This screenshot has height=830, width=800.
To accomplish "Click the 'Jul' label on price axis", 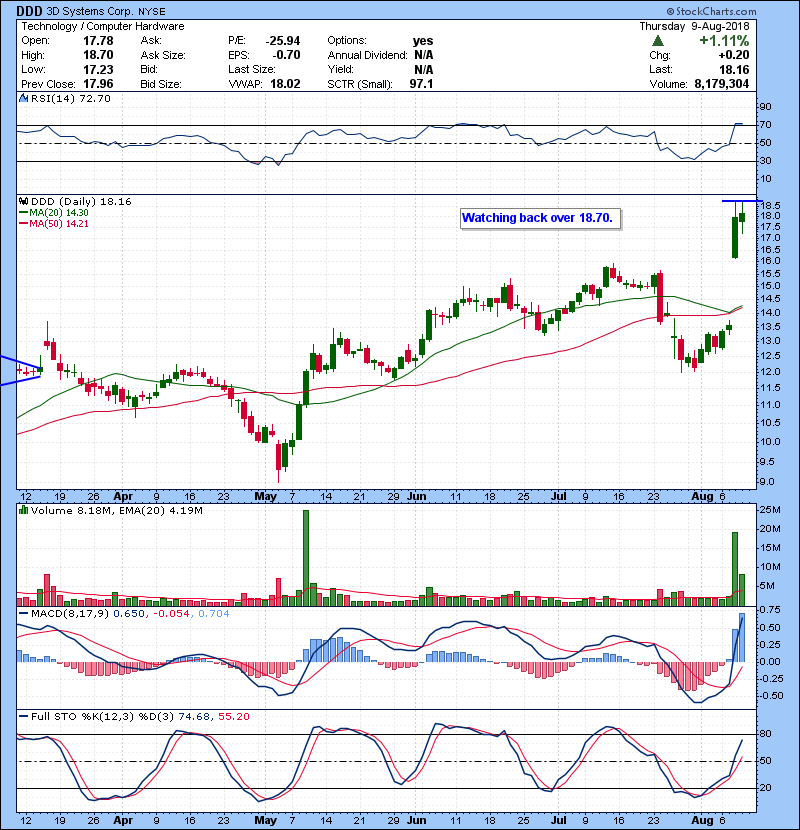I will tap(559, 497).
